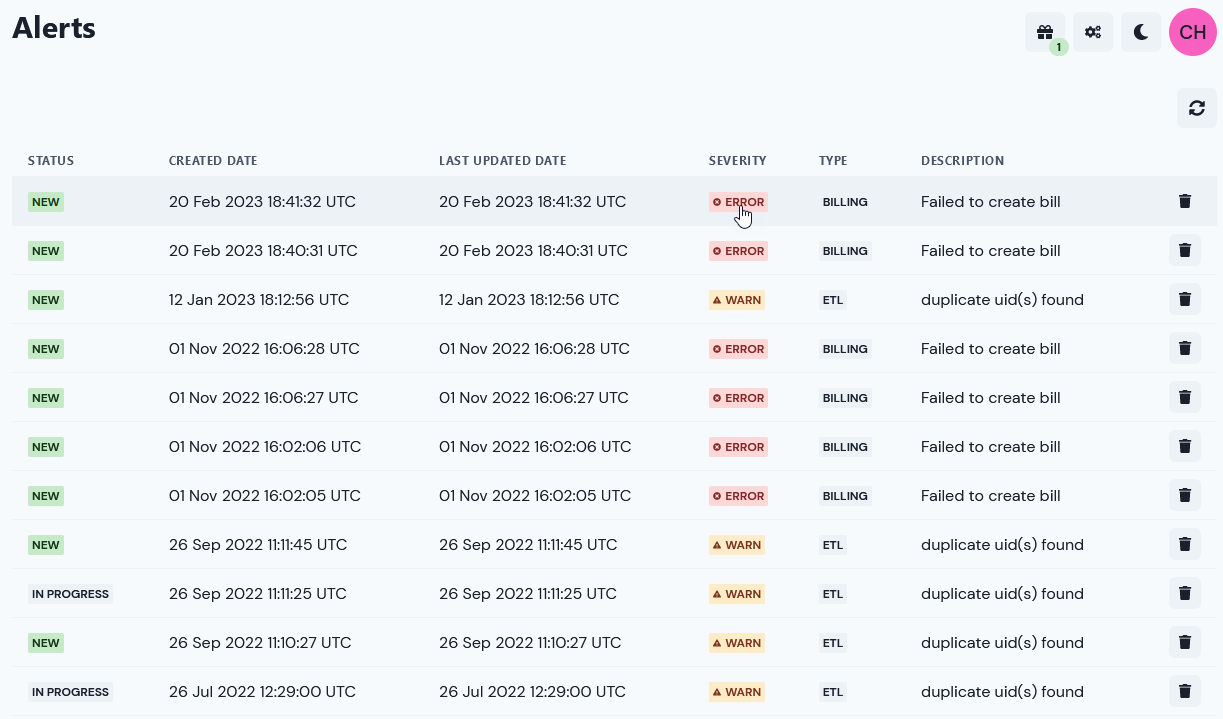
Task: Click NEW status of 20 Feb 18:41:32 alert
Action: point(46,202)
